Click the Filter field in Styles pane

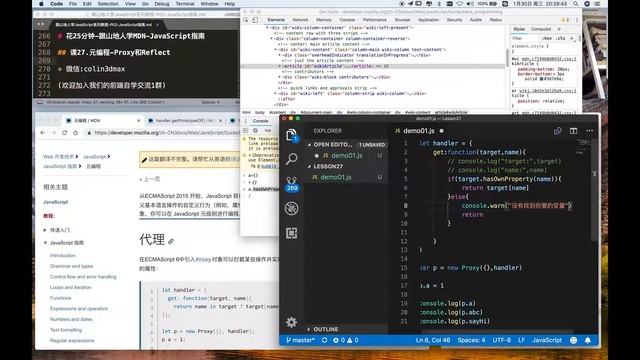pyautogui.click(x=526, y=38)
